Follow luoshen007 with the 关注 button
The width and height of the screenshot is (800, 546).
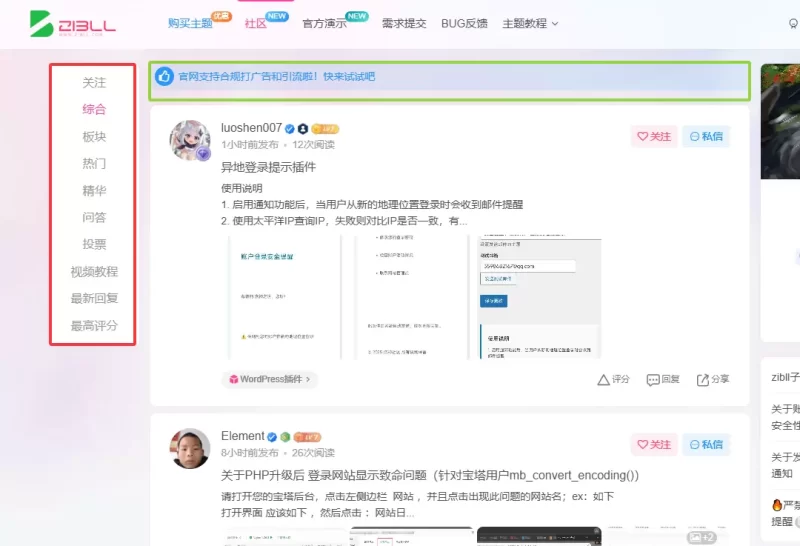[654, 136]
